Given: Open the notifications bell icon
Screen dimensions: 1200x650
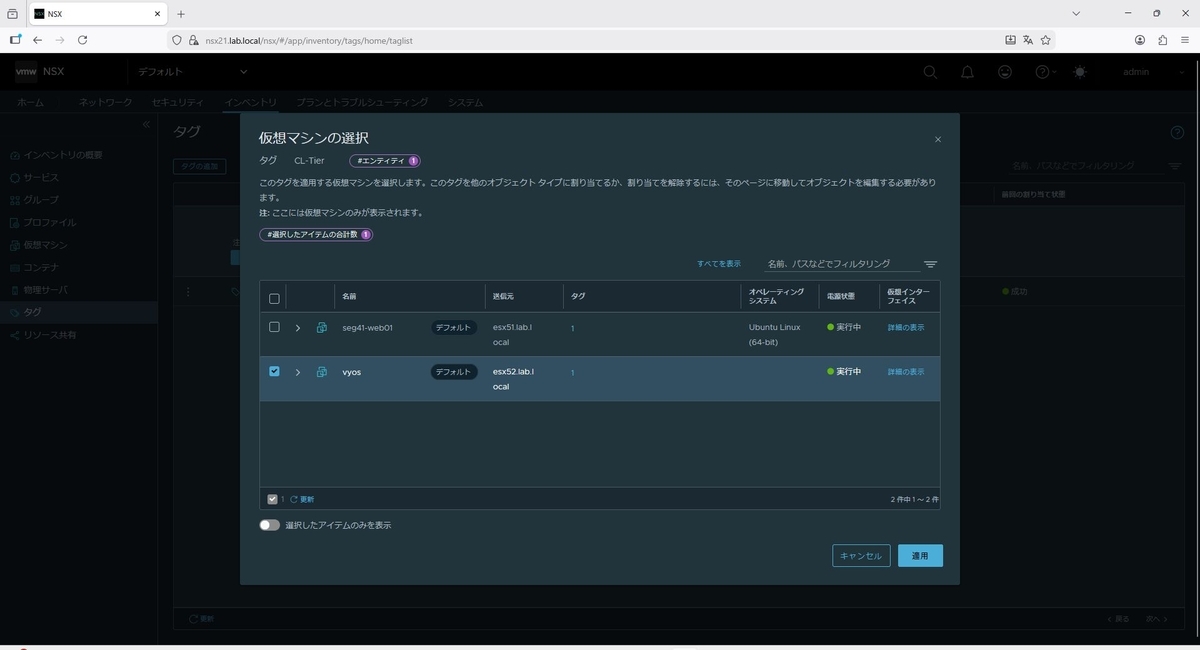Looking at the screenshot, I should (968, 72).
